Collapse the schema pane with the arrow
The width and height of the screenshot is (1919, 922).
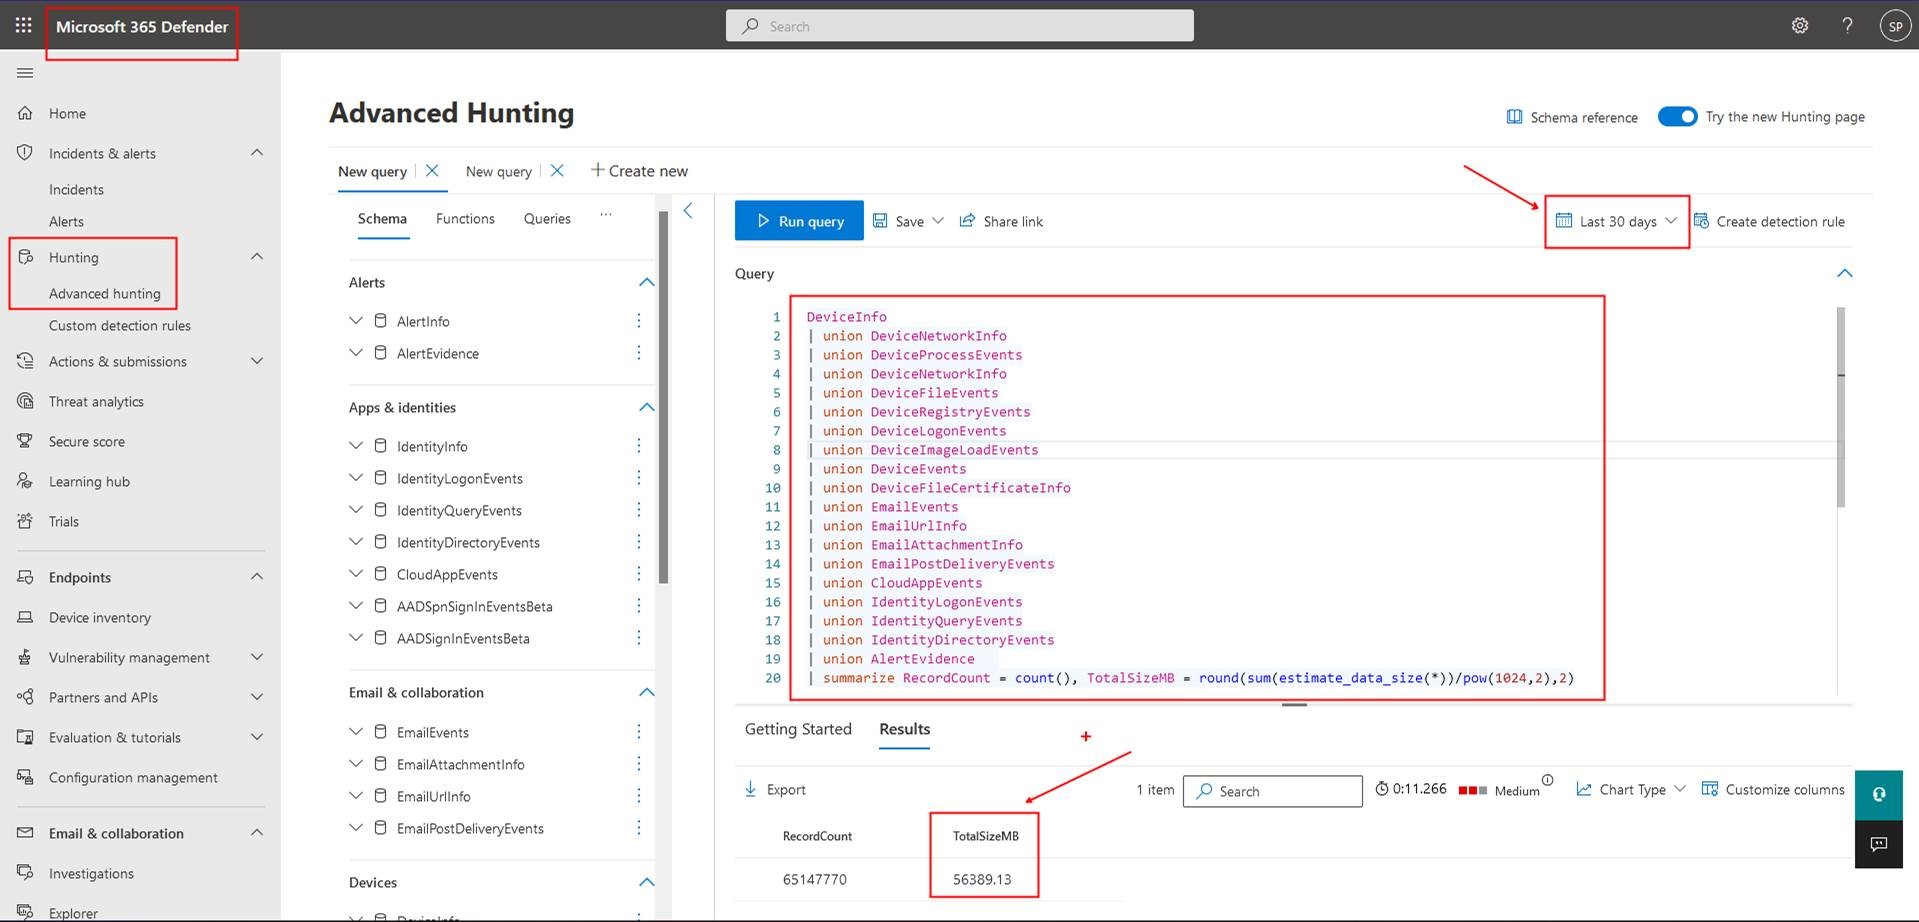coord(688,210)
